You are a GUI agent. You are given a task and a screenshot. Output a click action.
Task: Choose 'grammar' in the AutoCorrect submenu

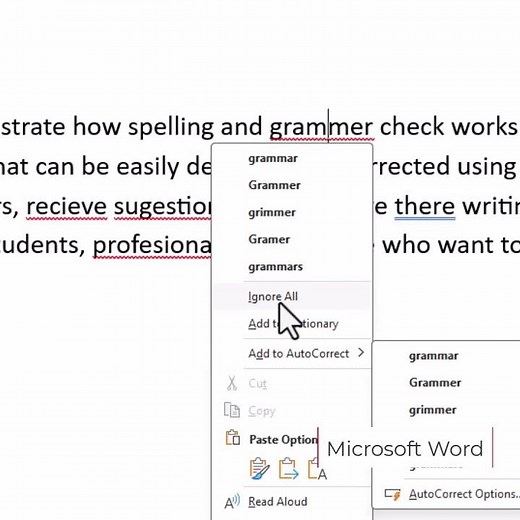point(433,356)
